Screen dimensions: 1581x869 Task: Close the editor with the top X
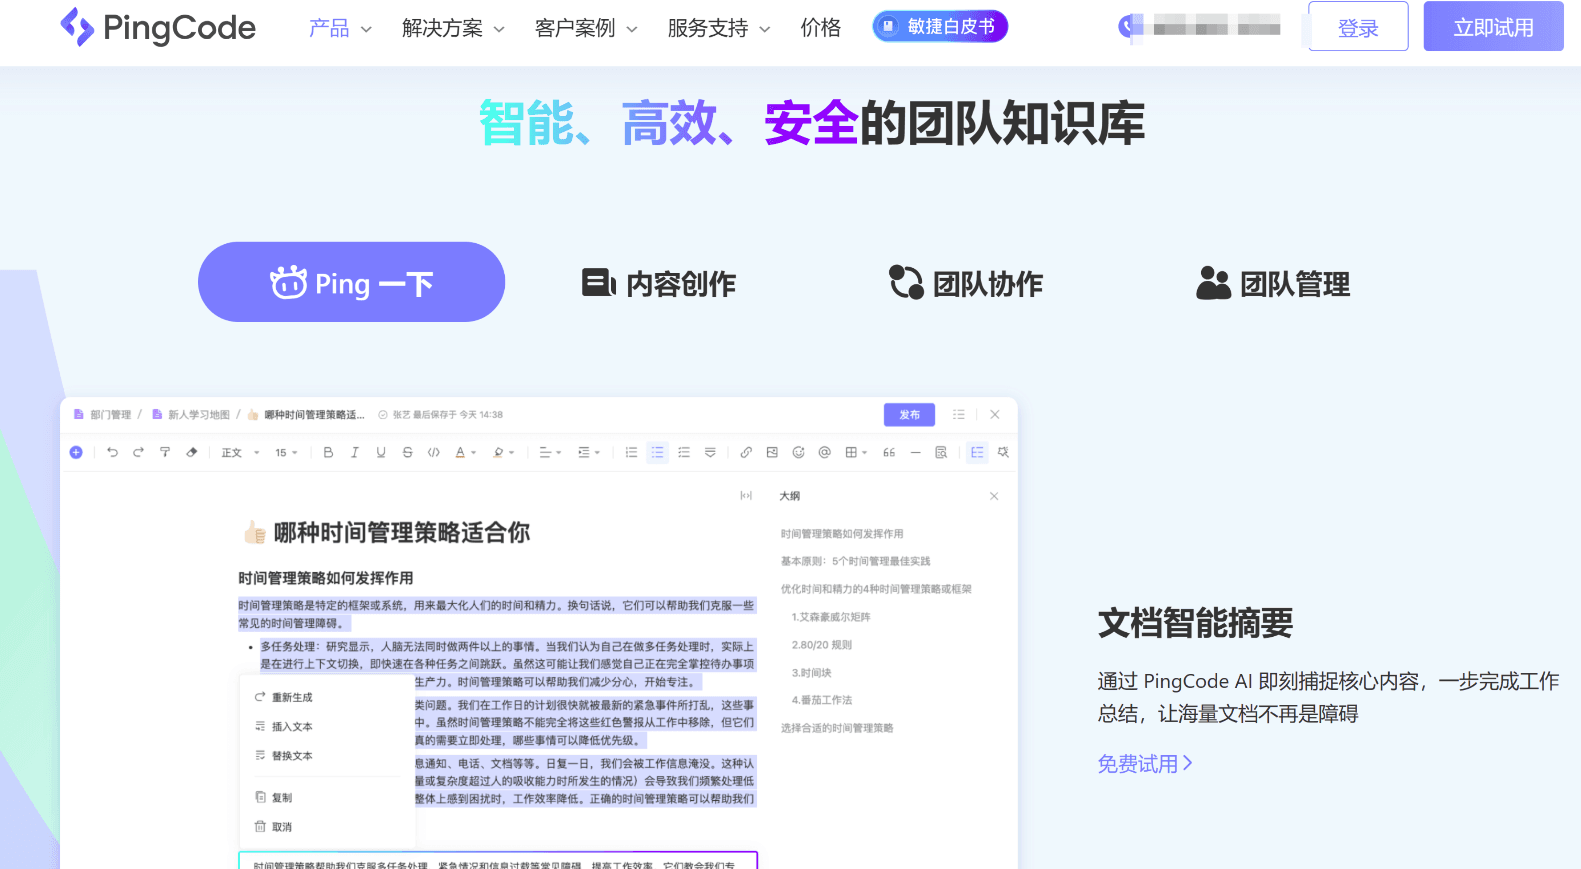pos(995,415)
